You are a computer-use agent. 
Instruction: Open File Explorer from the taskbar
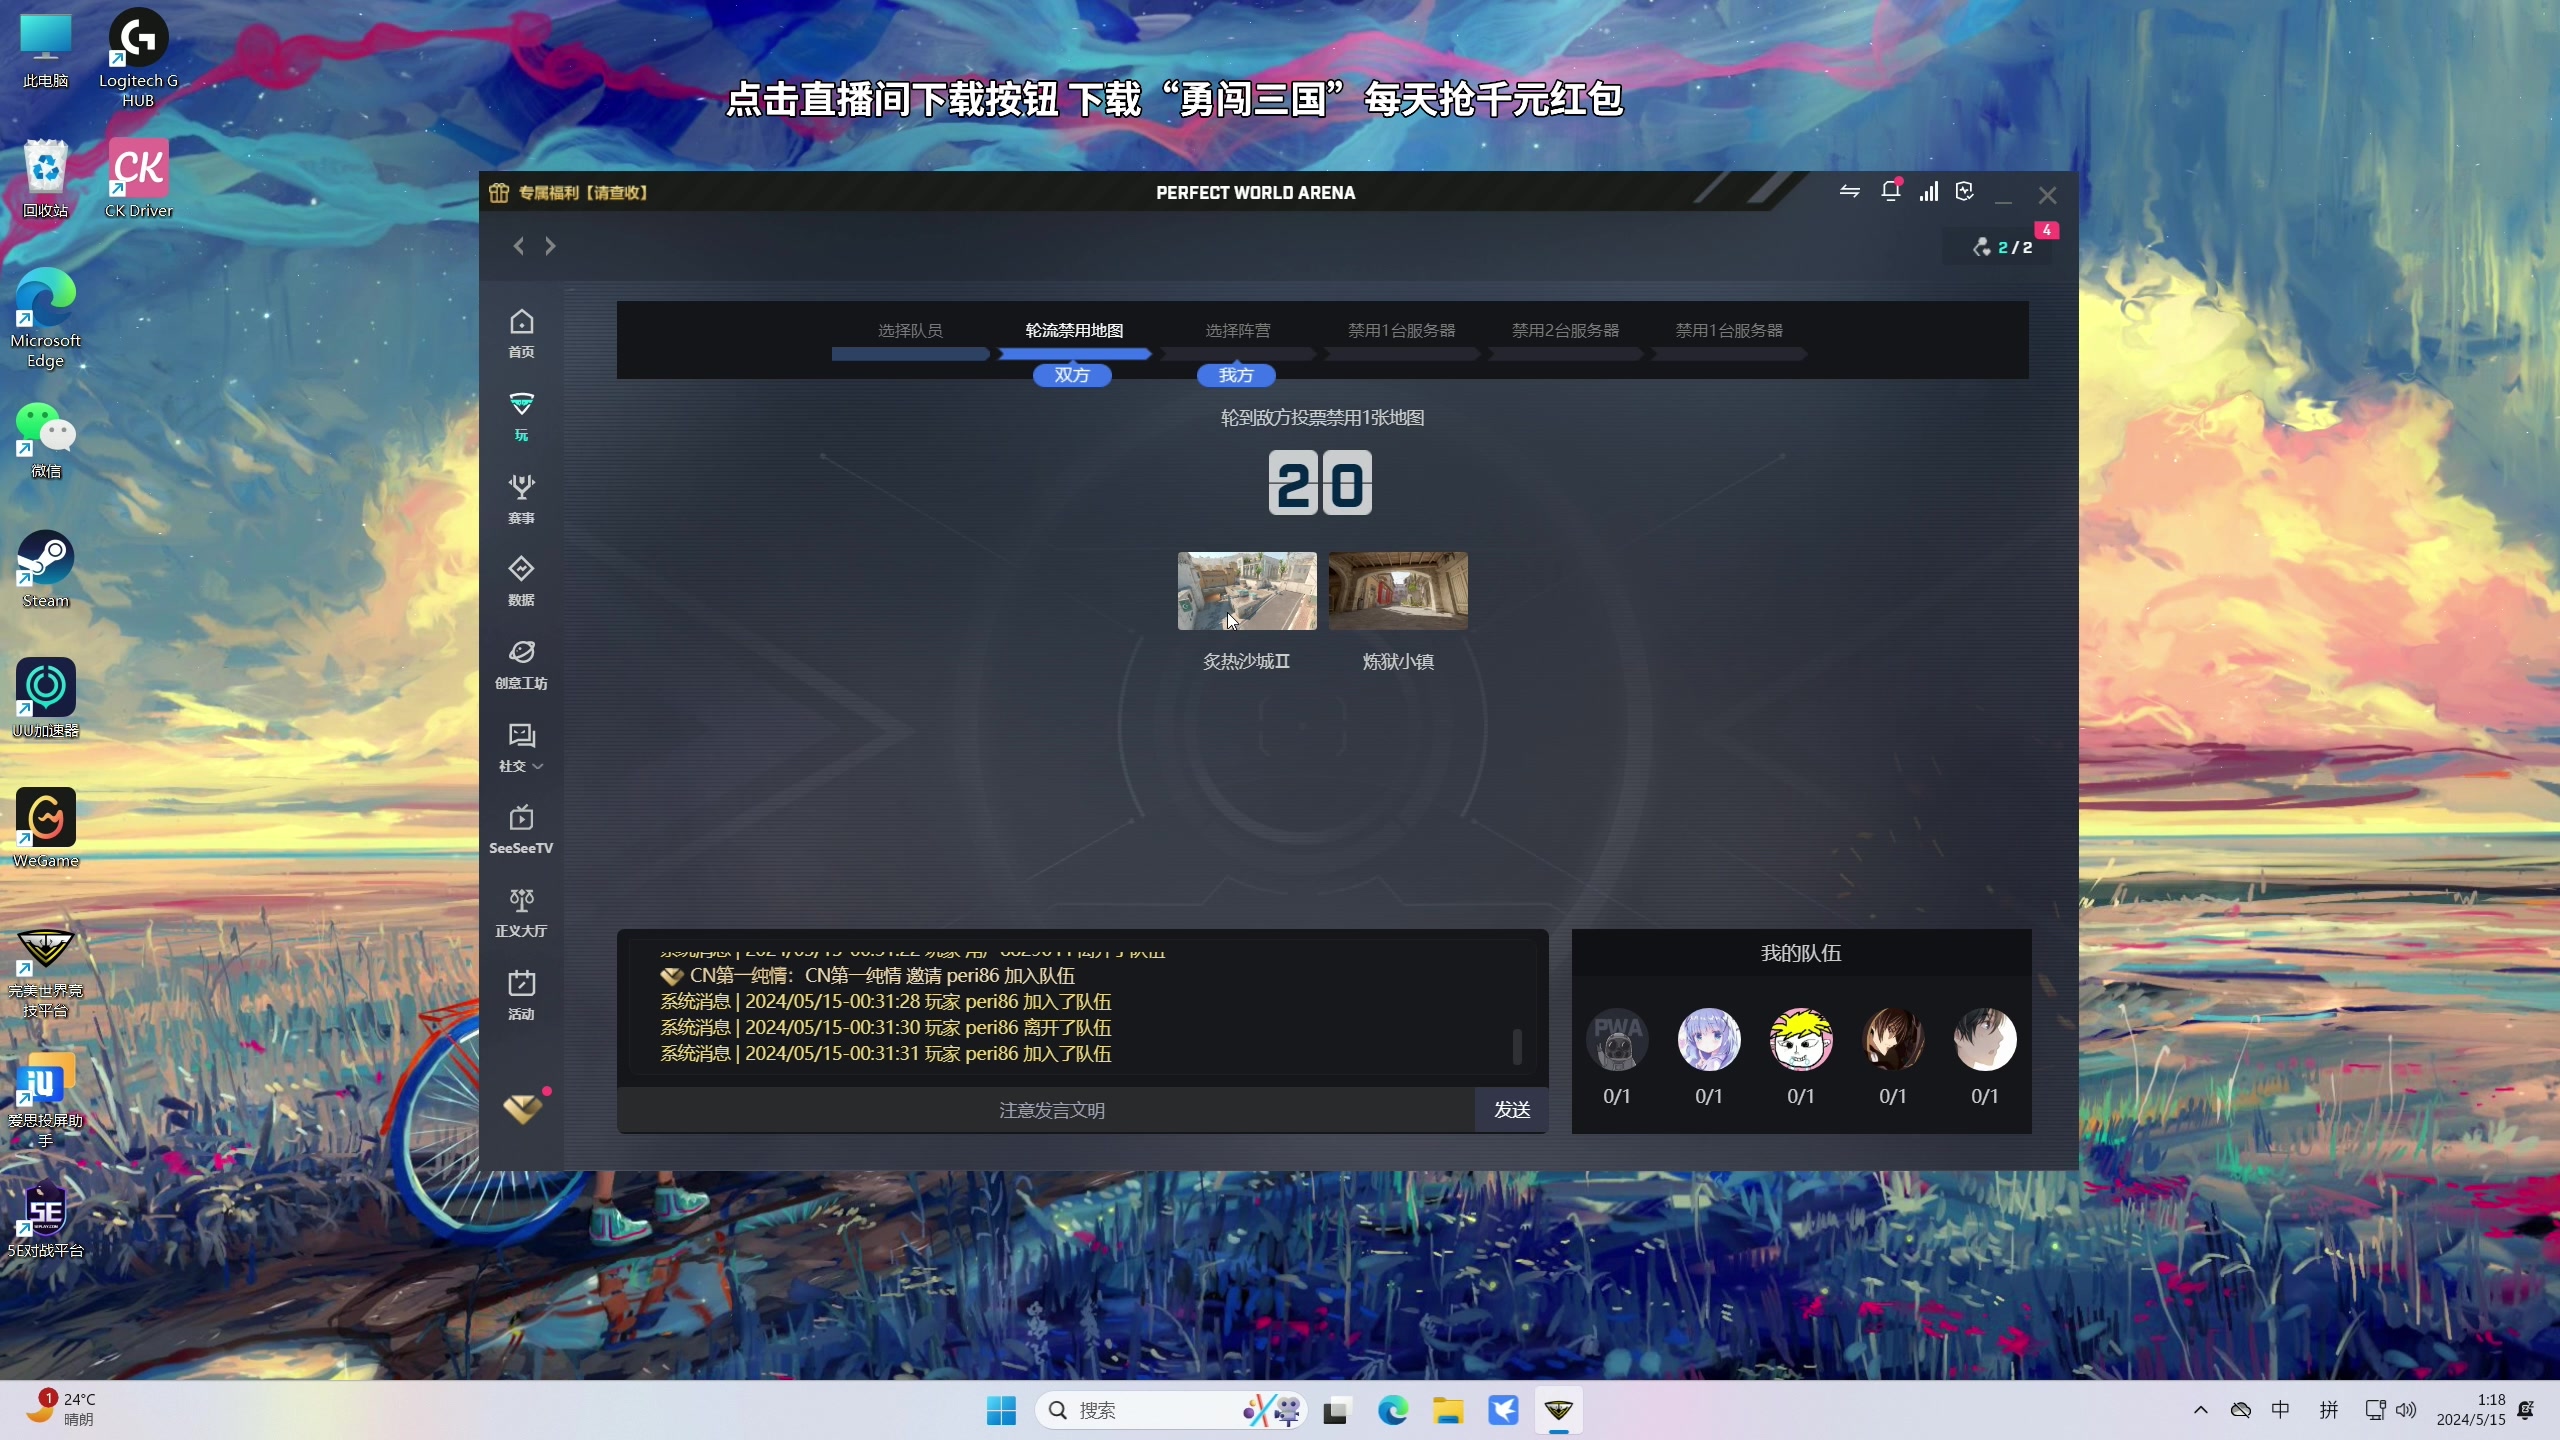[x=1448, y=1410]
